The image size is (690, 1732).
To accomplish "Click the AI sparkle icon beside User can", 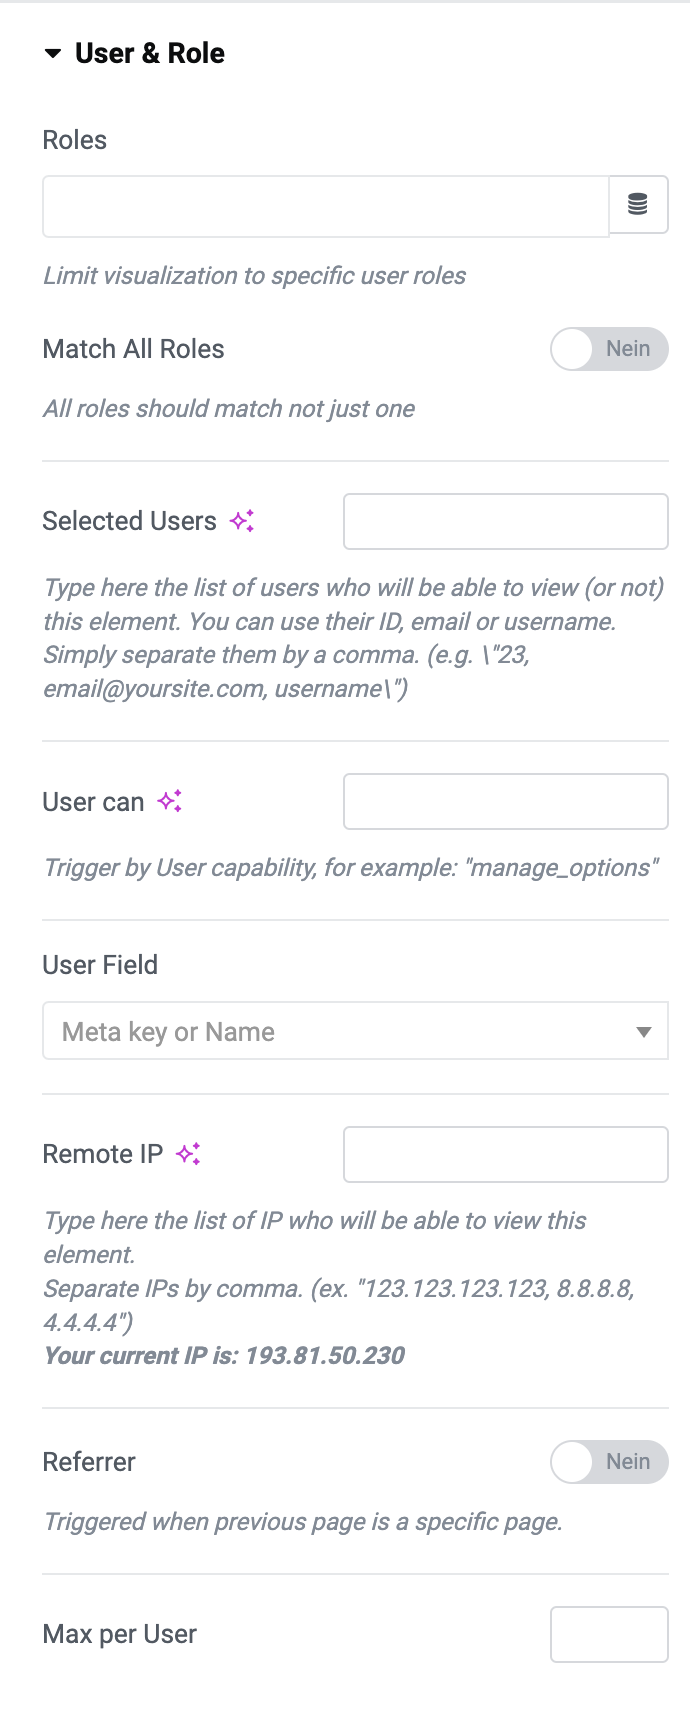I will click(x=170, y=801).
